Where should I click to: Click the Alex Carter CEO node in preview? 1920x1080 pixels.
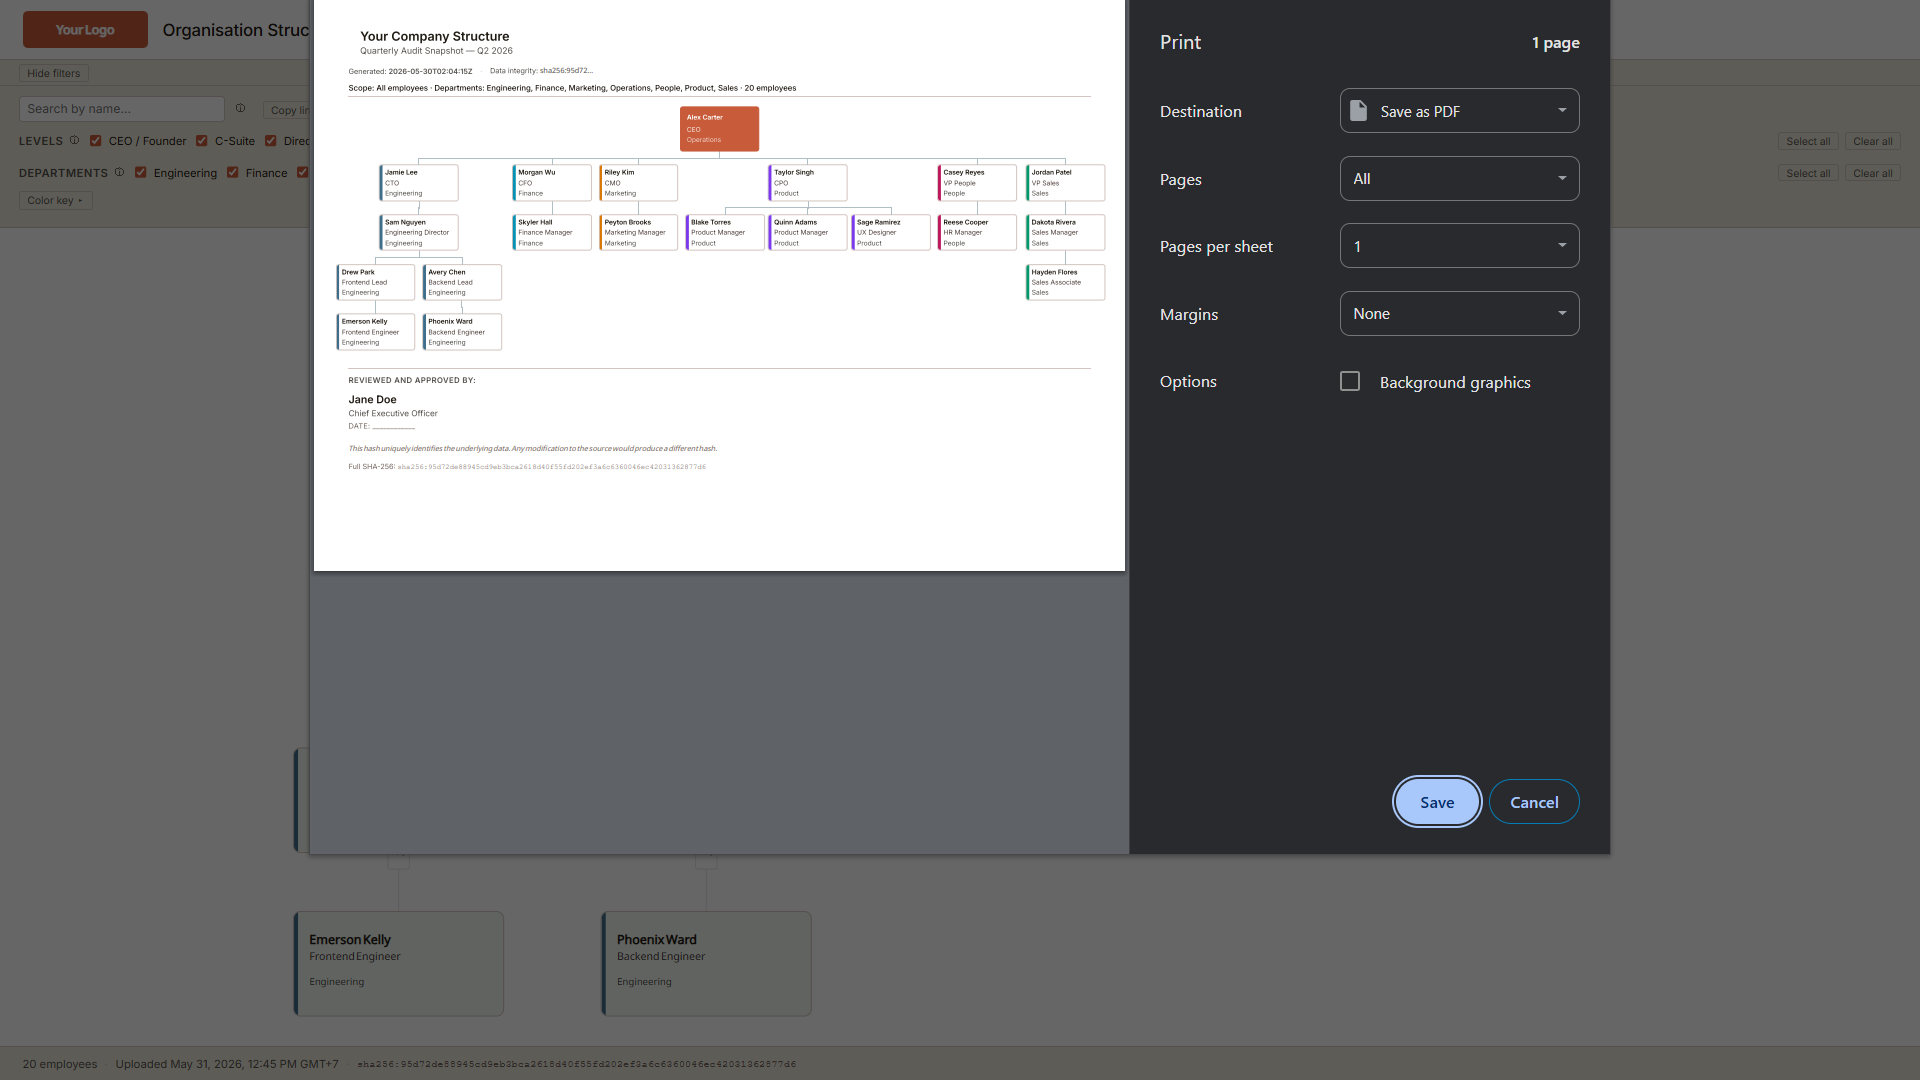coord(719,129)
